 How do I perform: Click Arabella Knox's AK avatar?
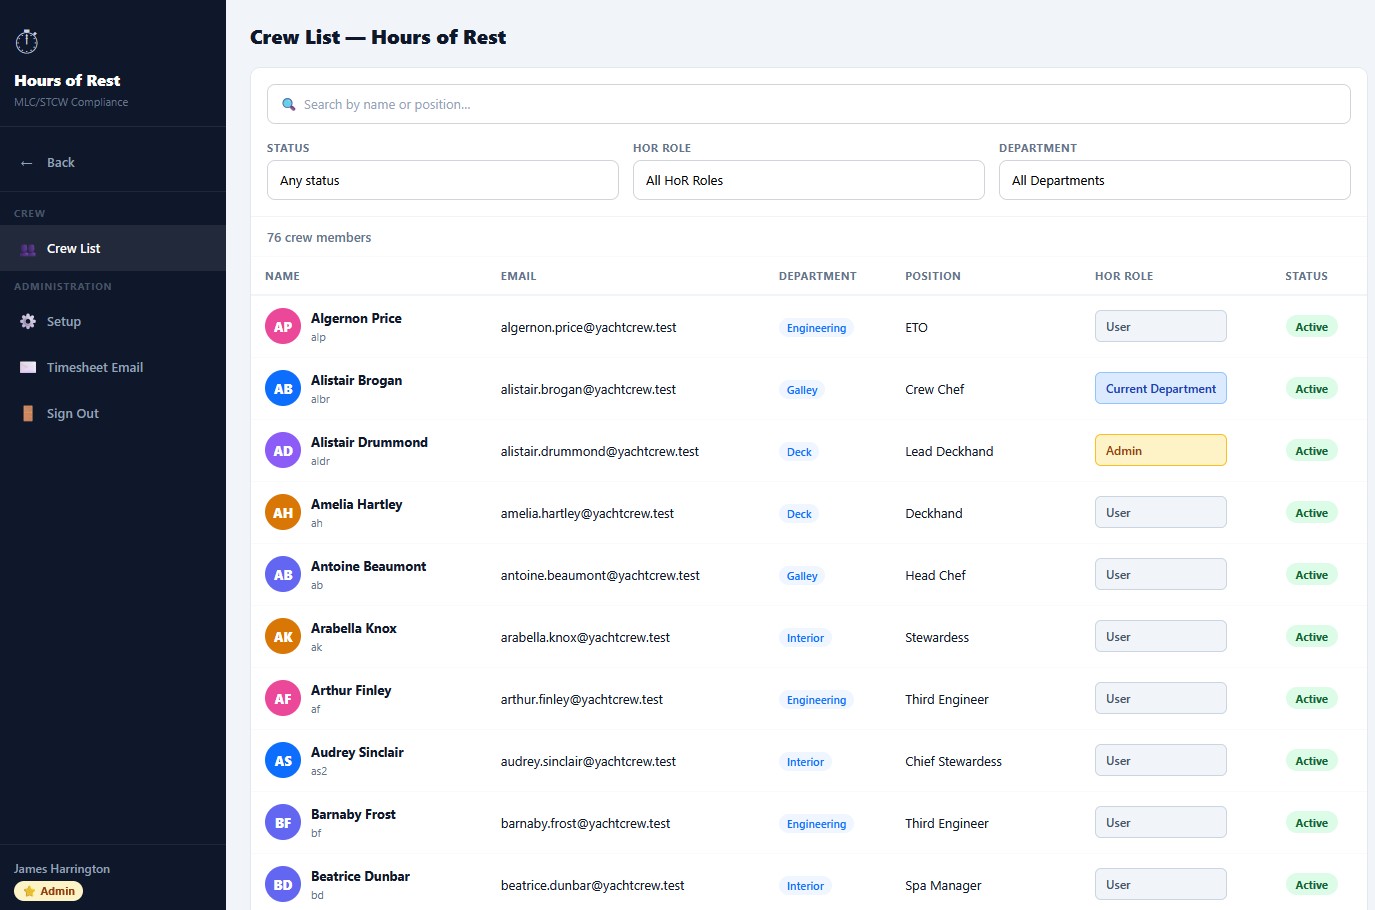[283, 637]
